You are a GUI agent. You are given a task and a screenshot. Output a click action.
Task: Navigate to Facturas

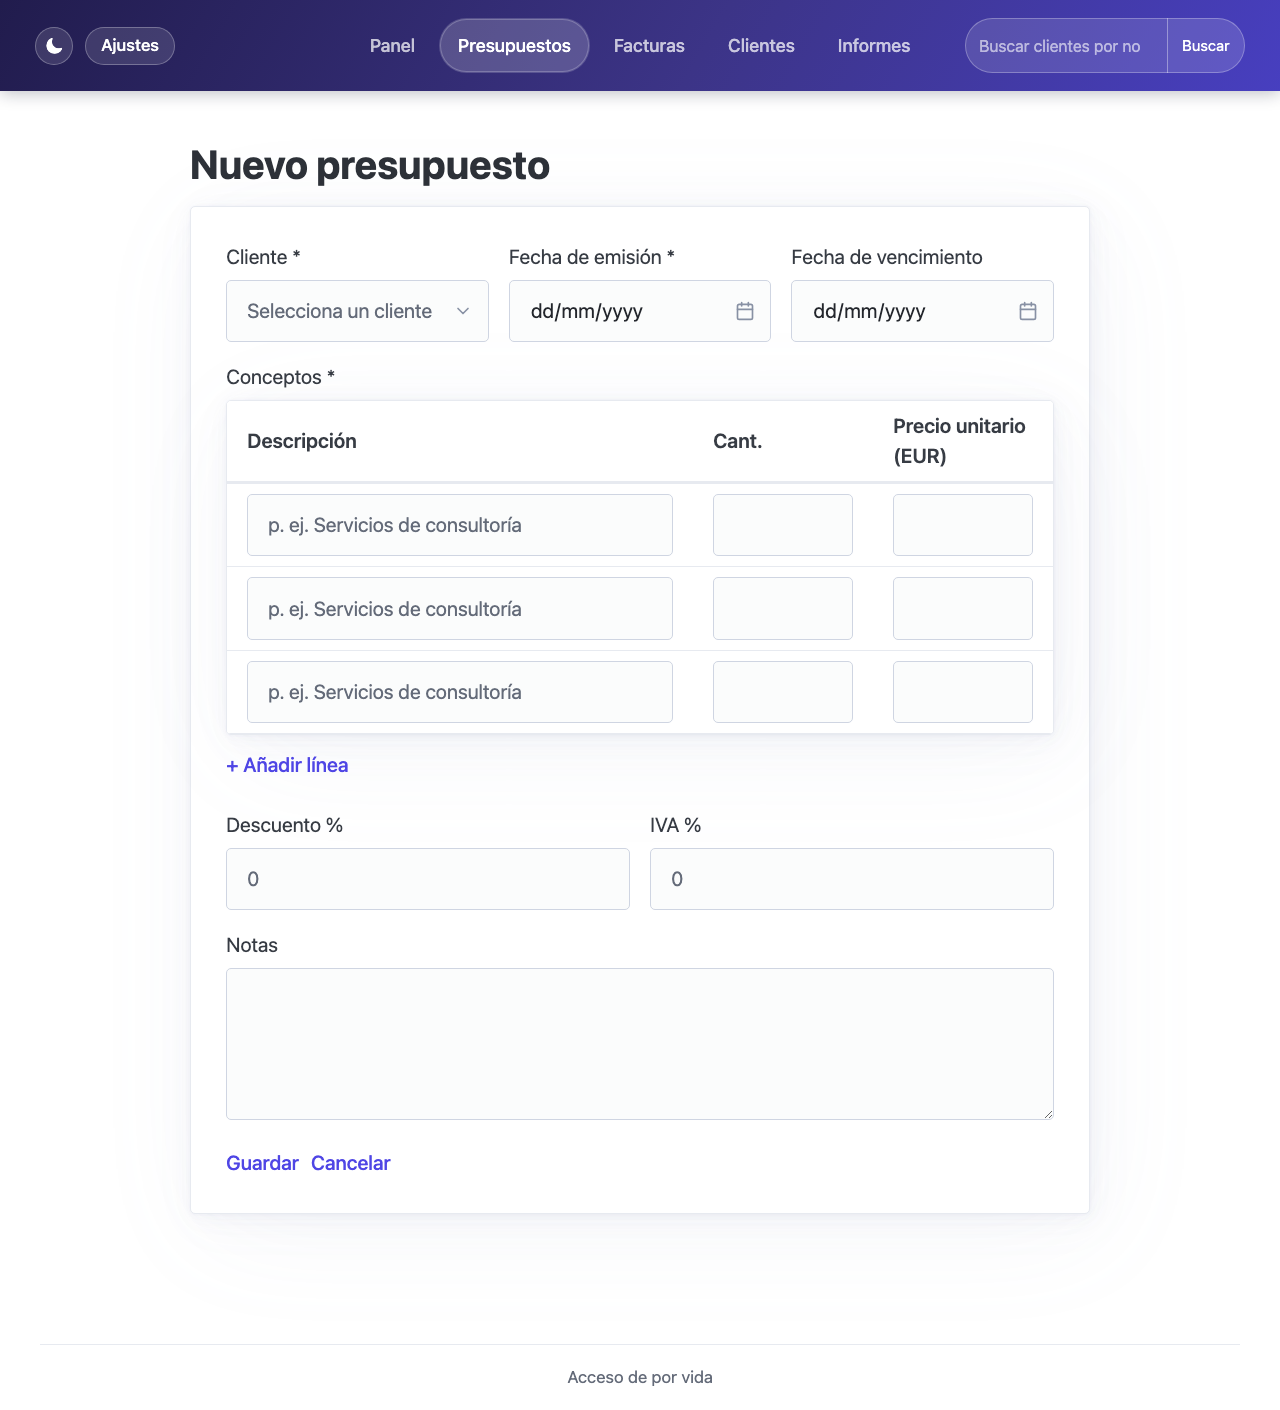tap(649, 46)
